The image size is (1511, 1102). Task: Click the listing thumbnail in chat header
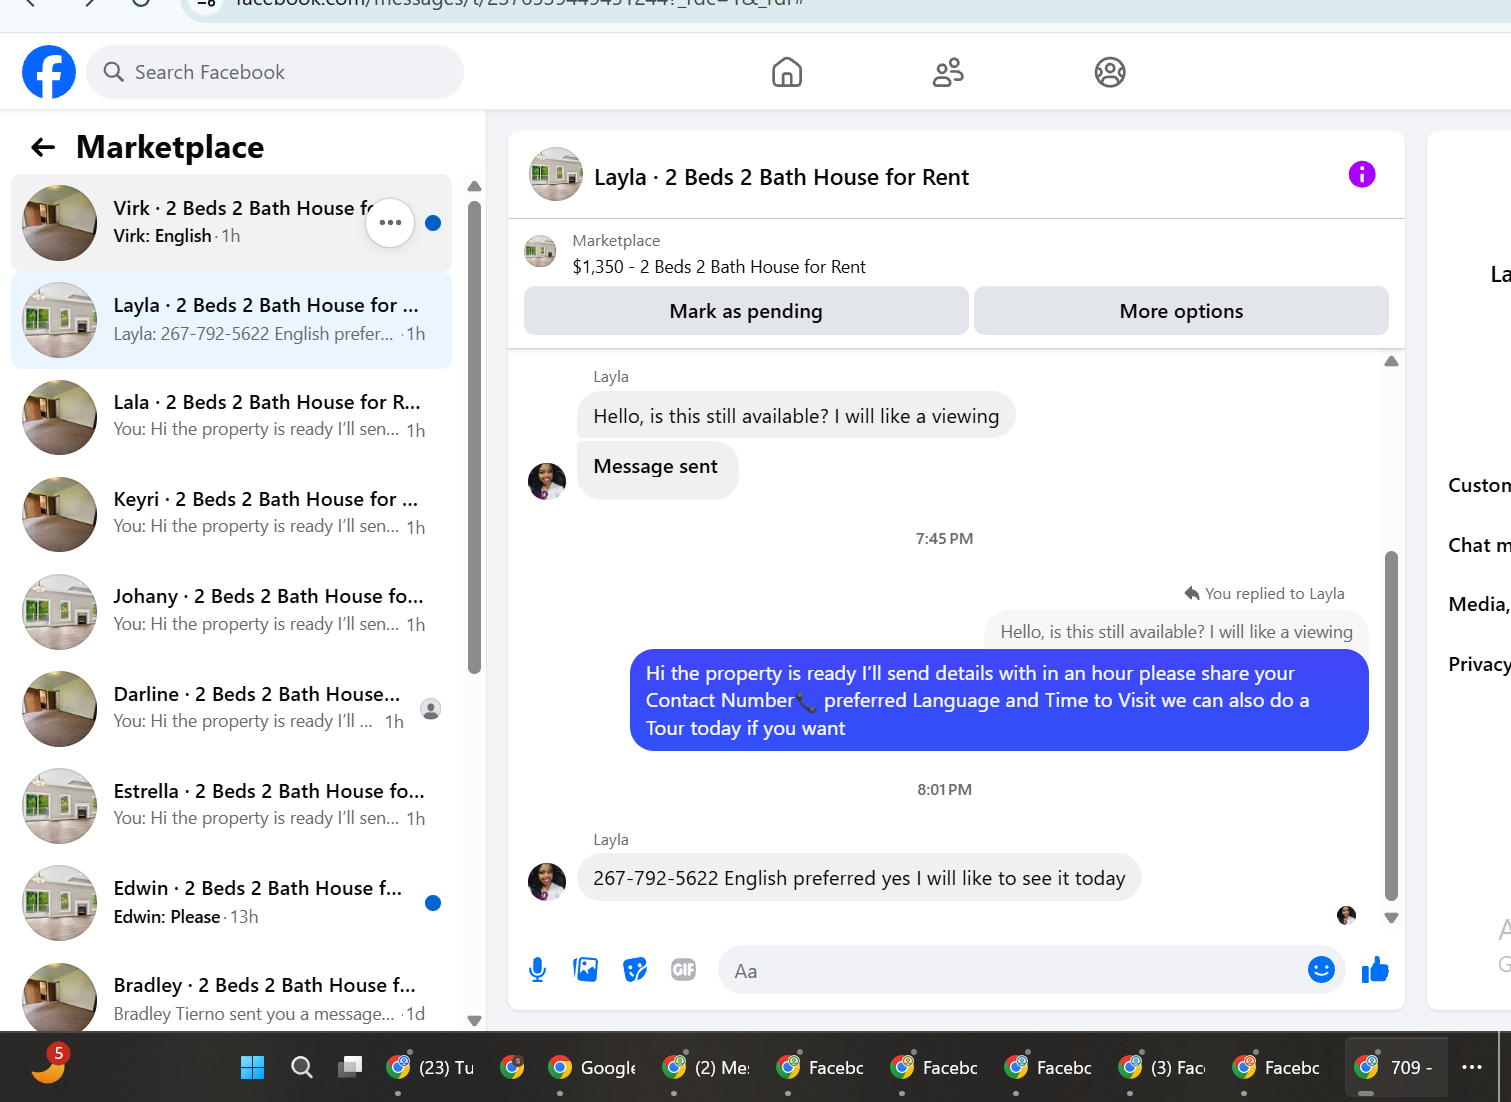[x=556, y=175]
